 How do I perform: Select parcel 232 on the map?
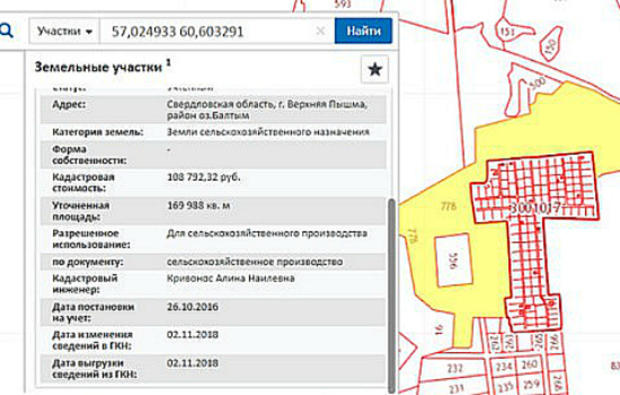pyautogui.click(x=455, y=369)
